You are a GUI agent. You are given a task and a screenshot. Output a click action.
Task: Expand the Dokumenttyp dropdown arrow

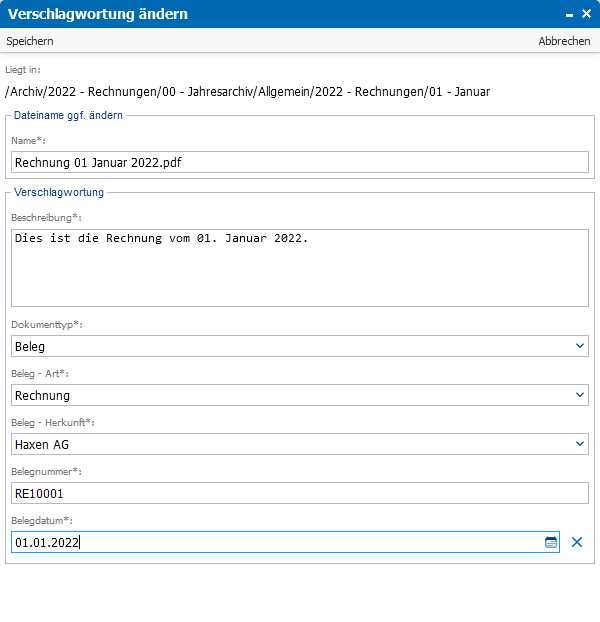pyautogui.click(x=579, y=346)
